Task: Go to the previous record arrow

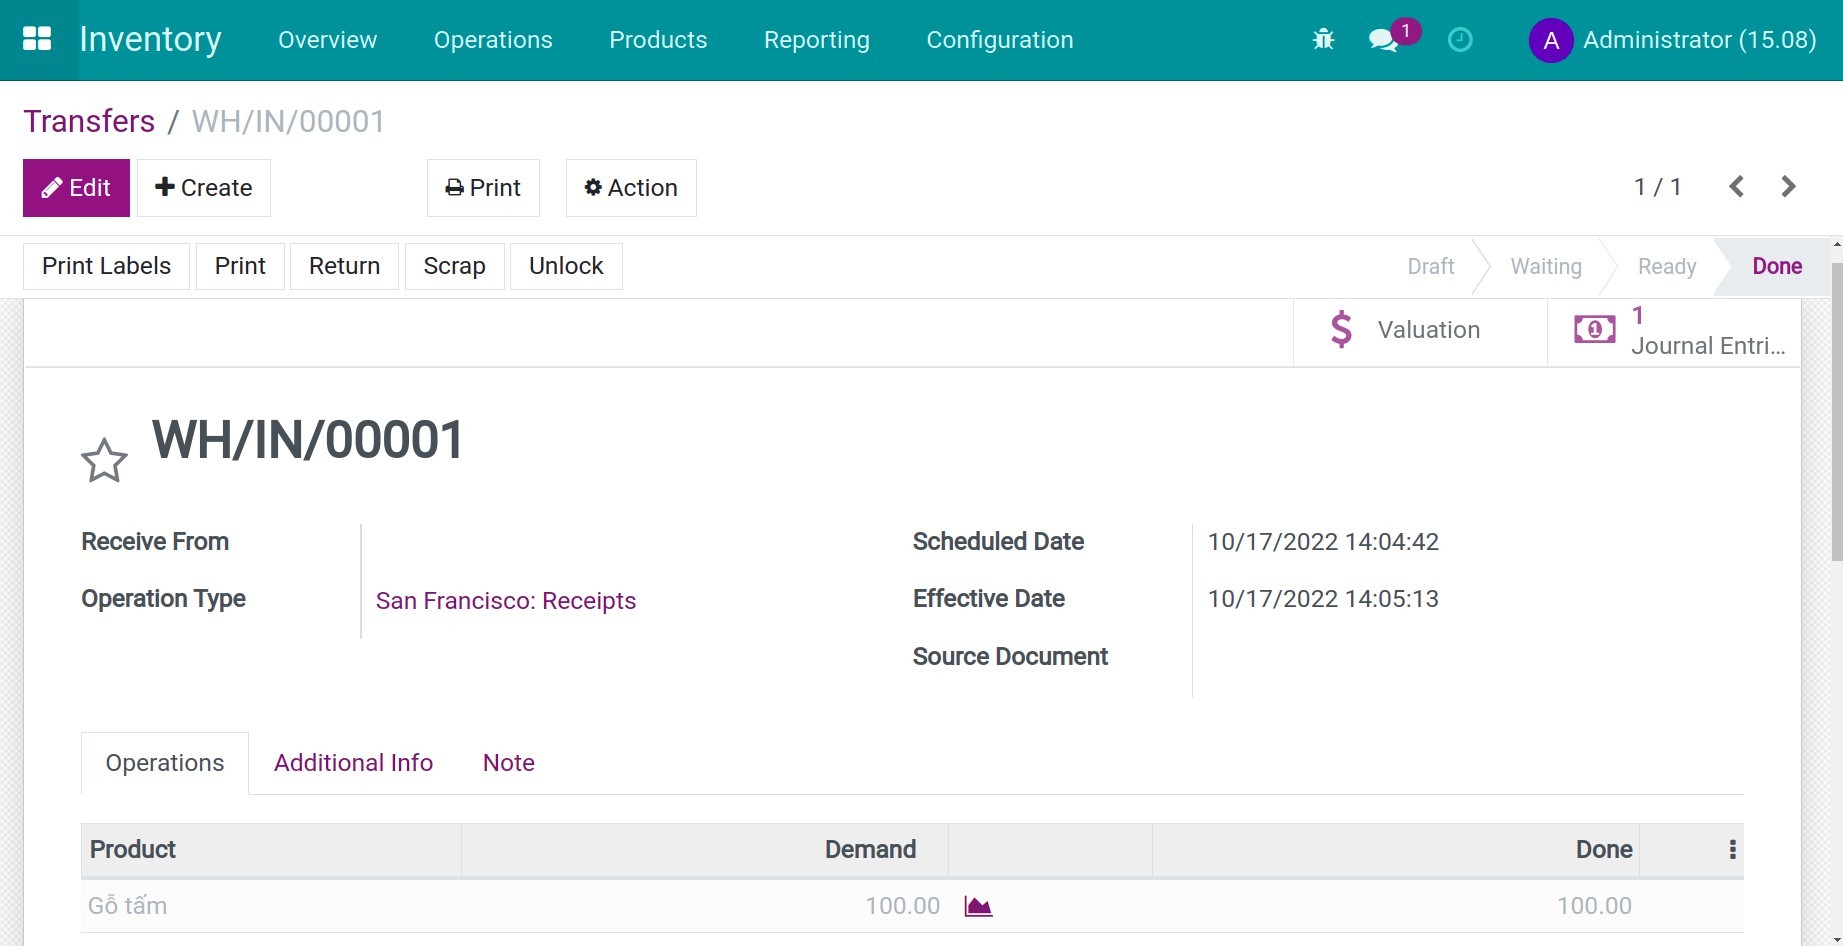Action: coord(1737,187)
